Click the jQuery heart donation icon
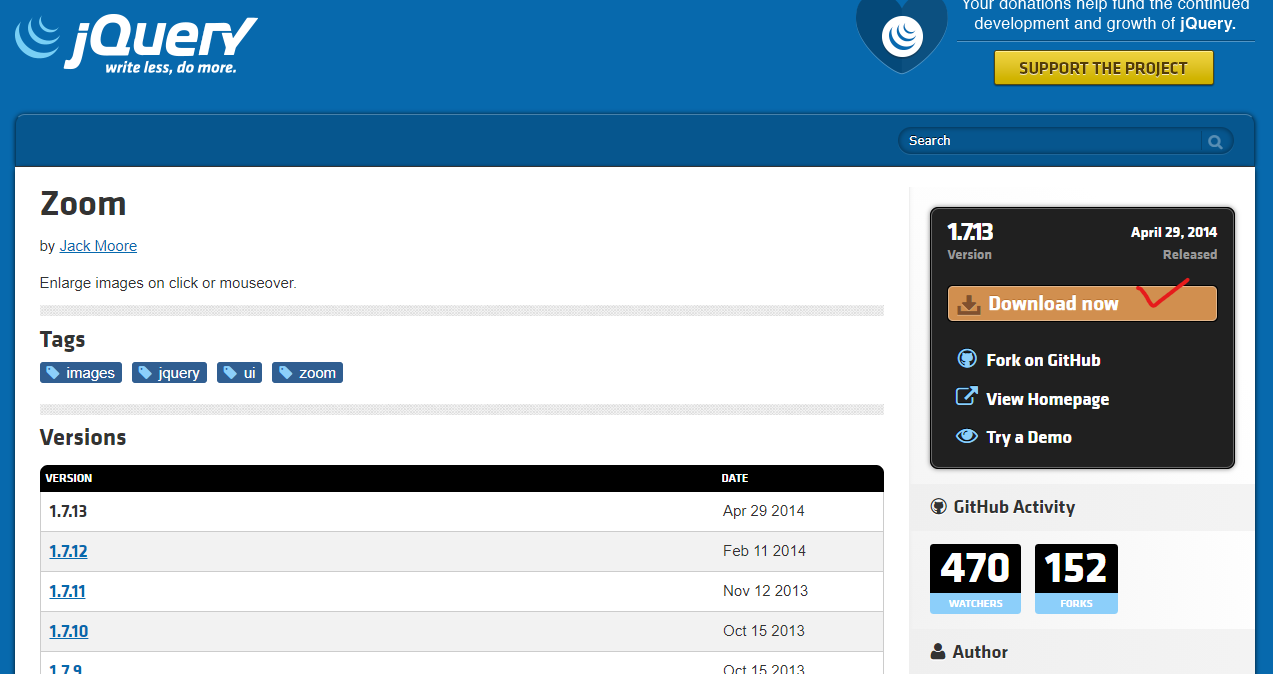Screen dimensions: 1273x674 click(x=902, y=35)
